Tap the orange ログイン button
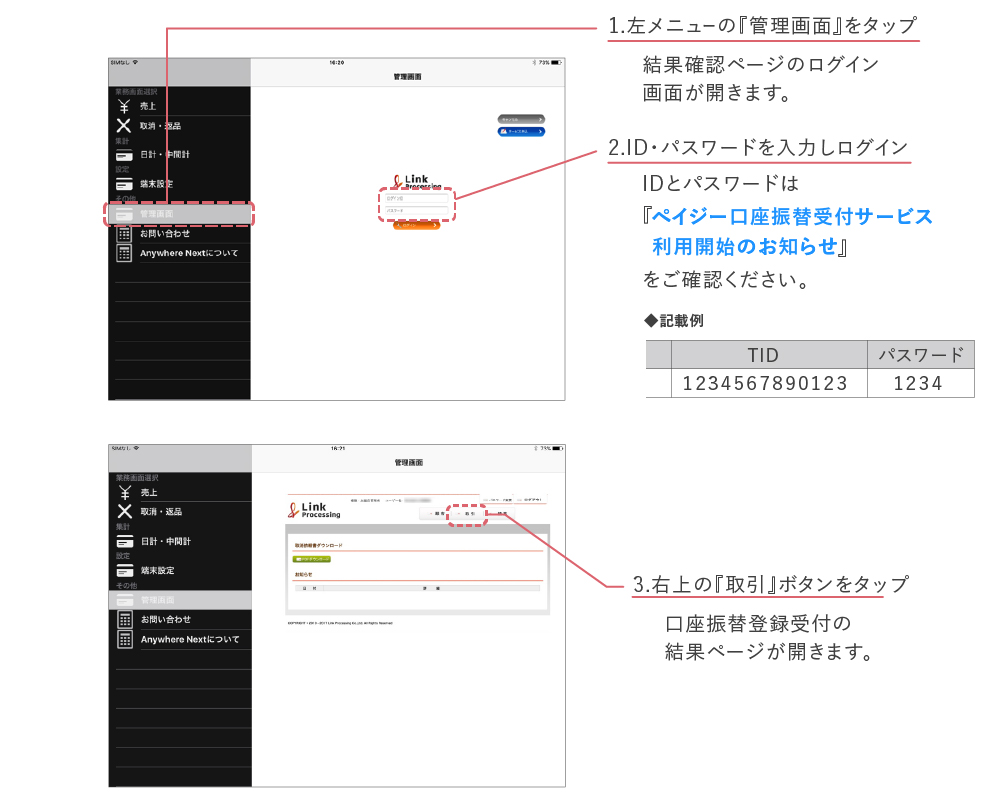1000x808 pixels. tap(416, 224)
